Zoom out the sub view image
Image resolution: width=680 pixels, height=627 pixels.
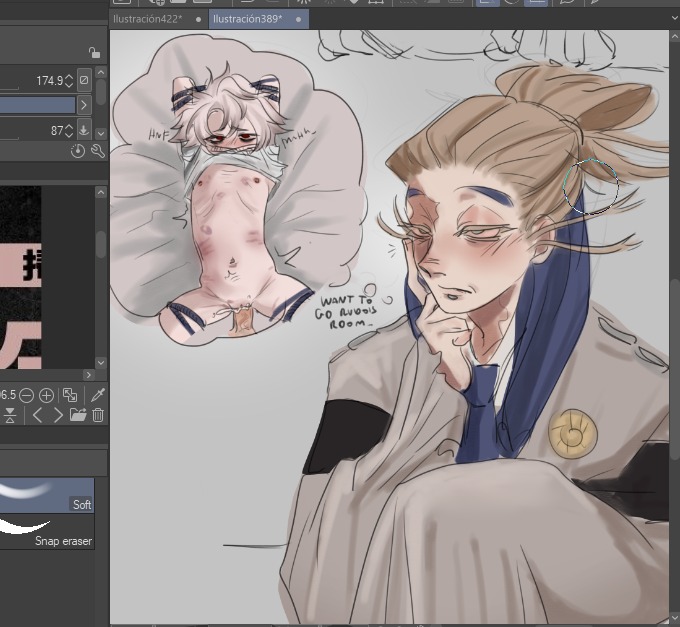26,395
